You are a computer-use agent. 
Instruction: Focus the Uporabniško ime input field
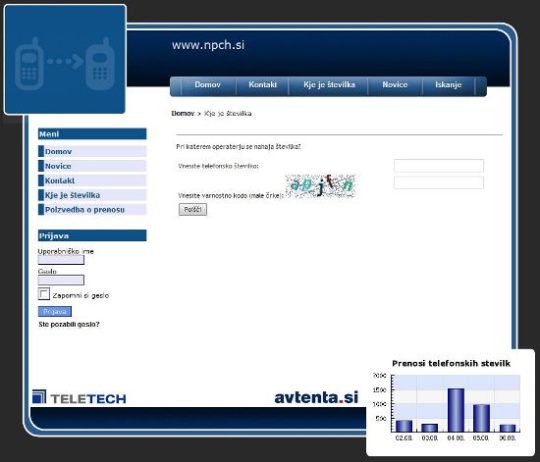coord(61,260)
